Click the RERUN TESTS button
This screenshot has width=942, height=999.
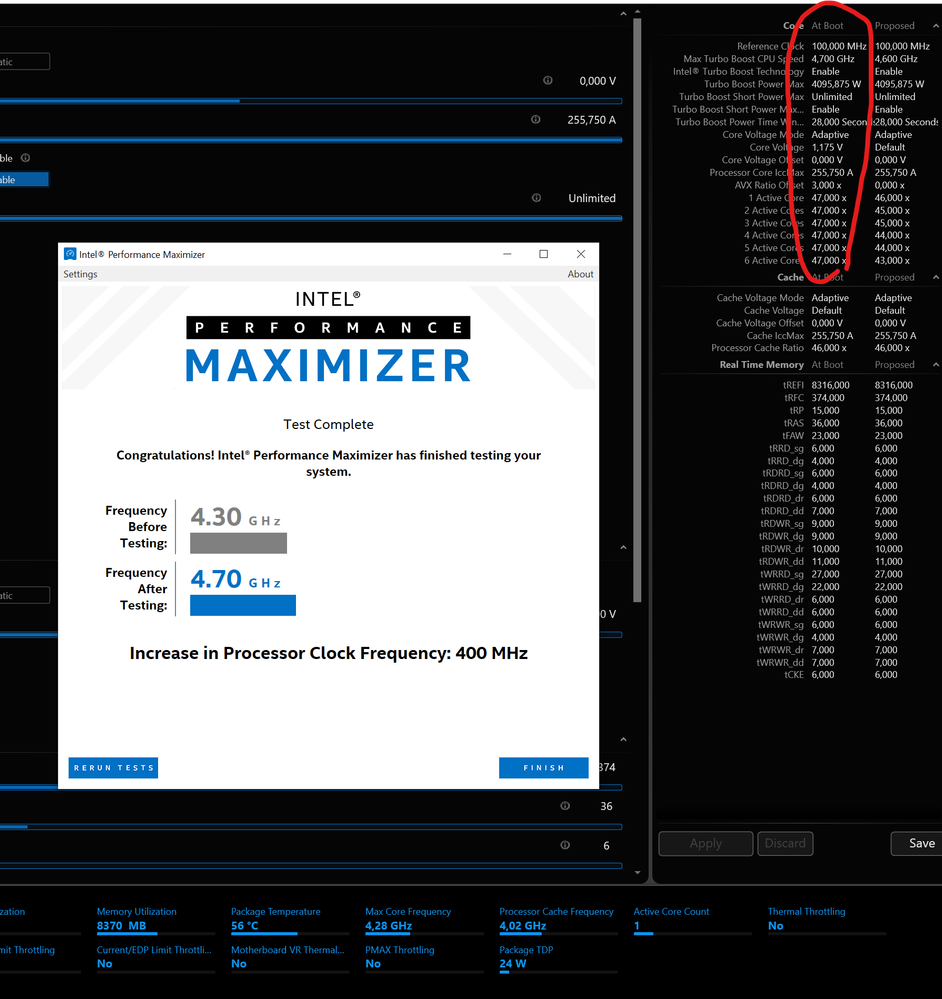click(113, 768)
